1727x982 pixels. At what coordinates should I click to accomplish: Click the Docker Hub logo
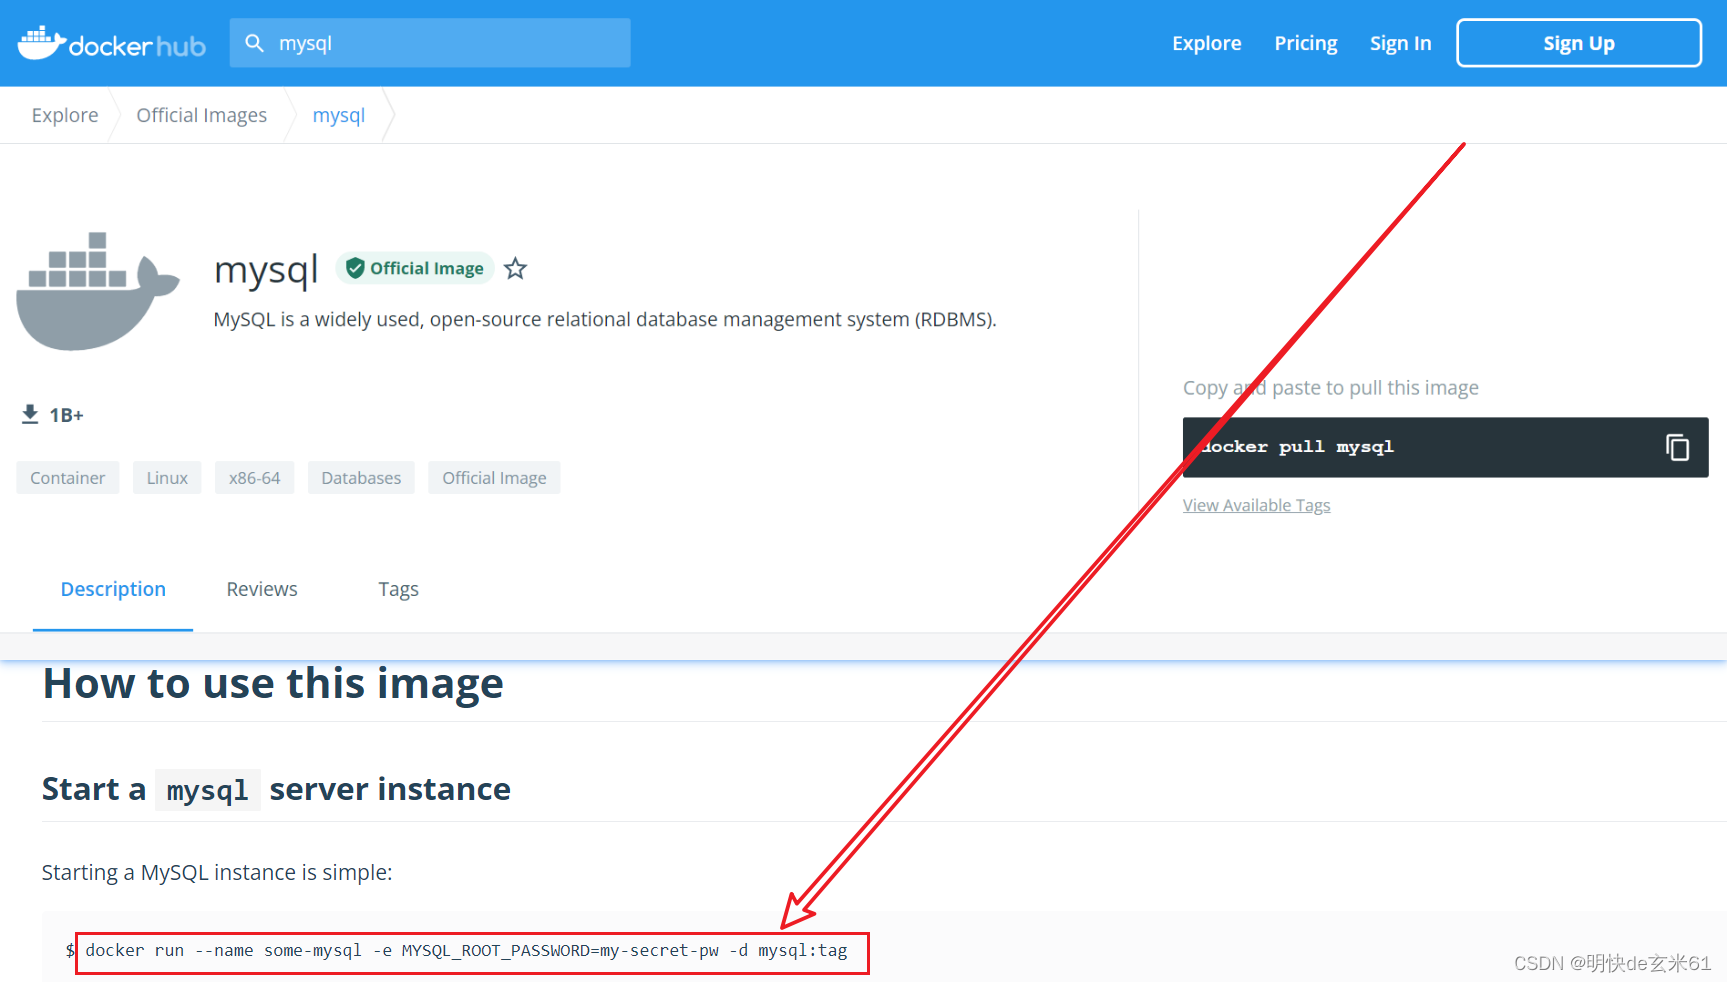[x=112, y=43]
